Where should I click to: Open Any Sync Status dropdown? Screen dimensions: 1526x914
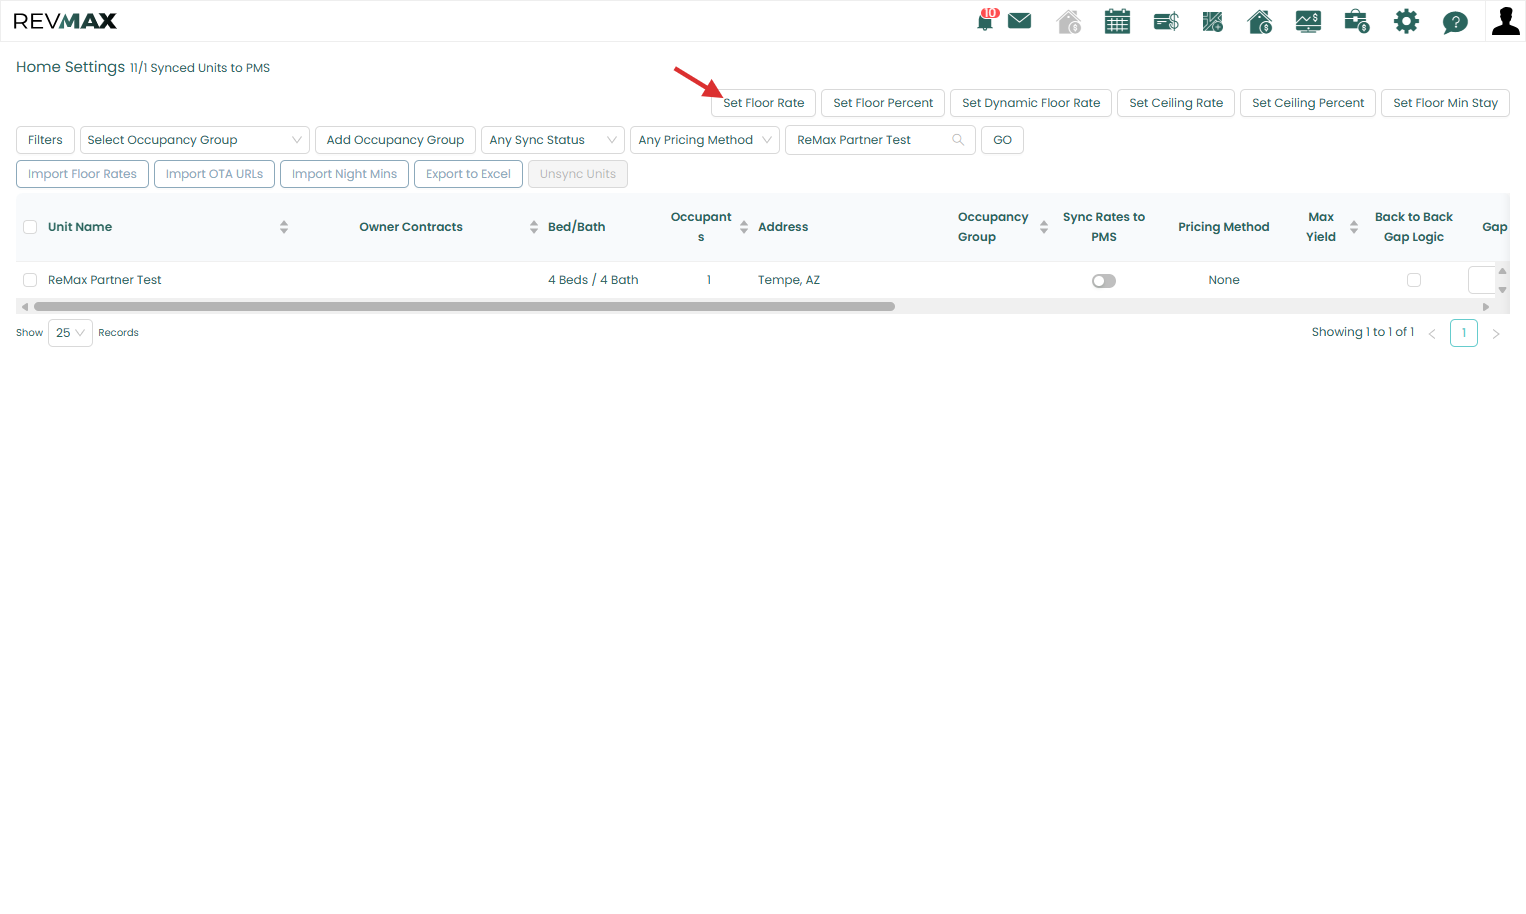click(x=553, y=140)
